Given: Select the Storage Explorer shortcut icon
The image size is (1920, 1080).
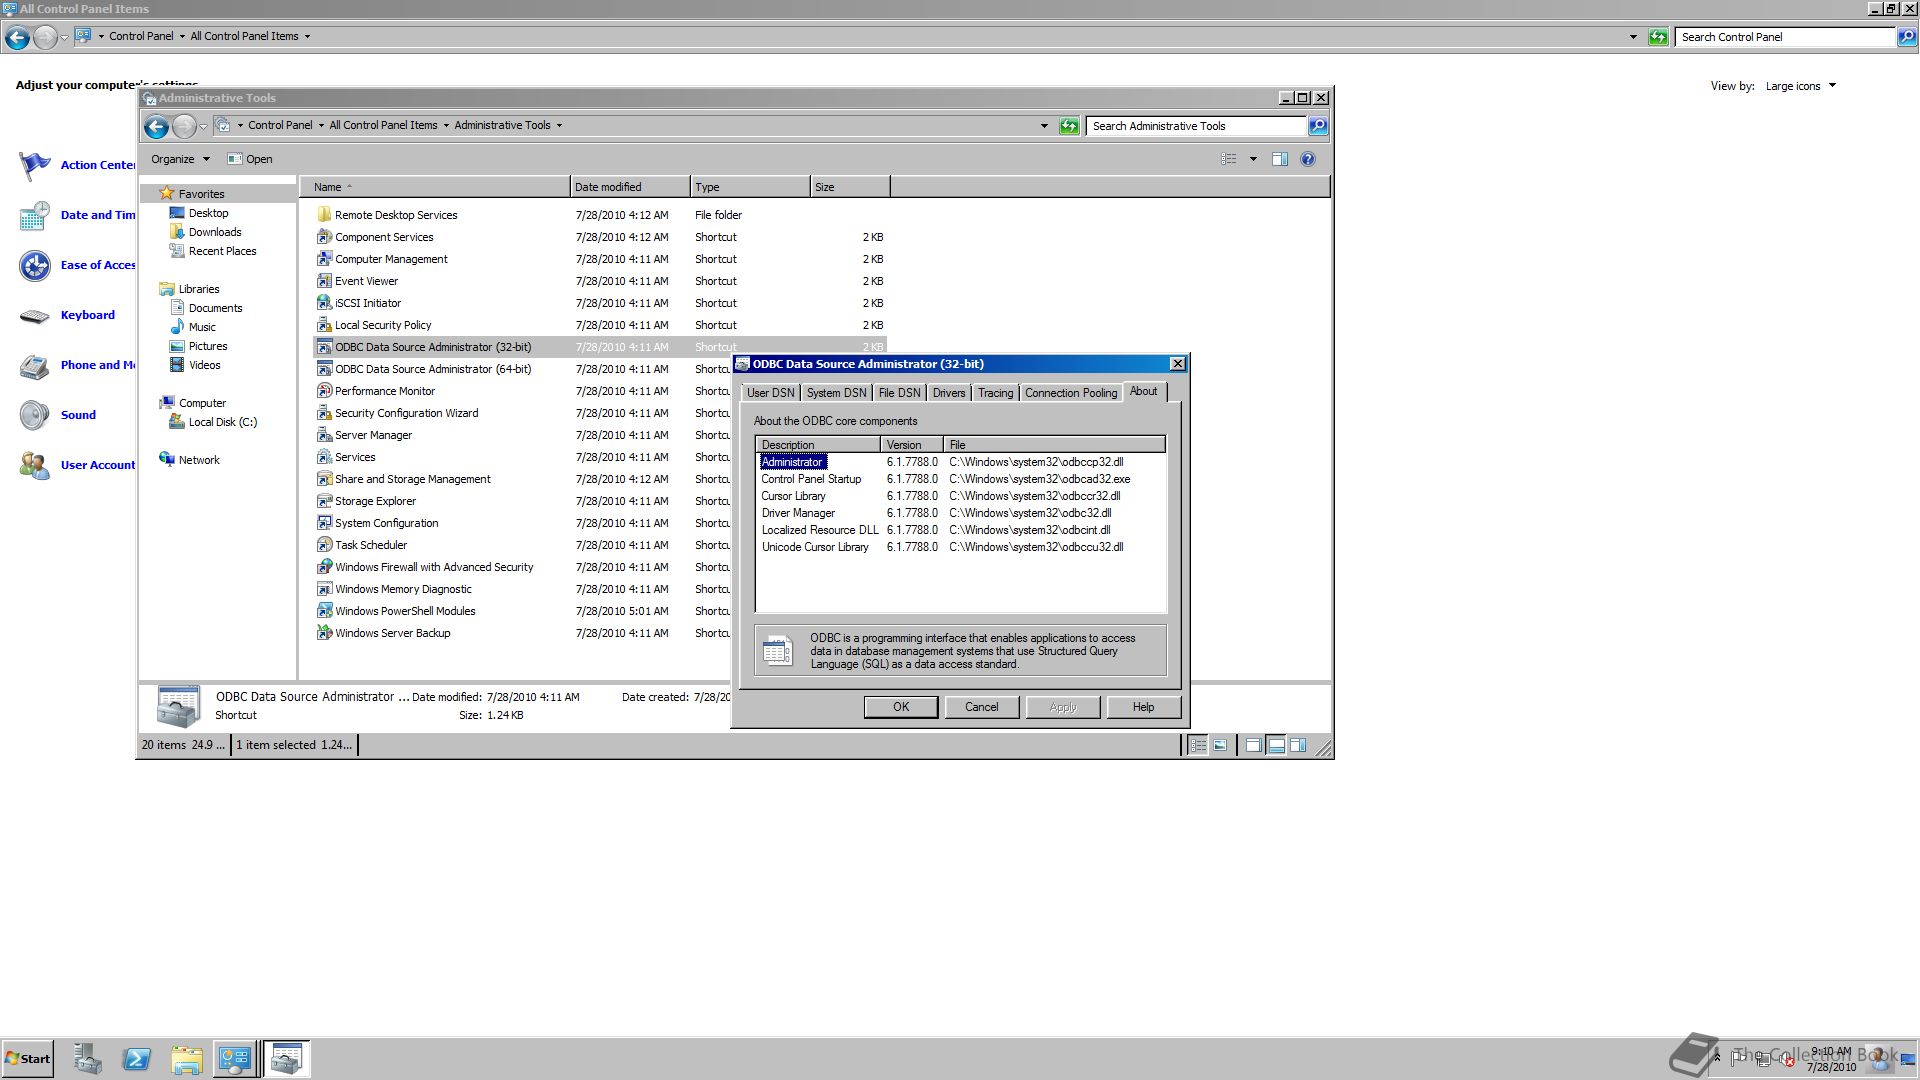Looking at the screenshot, I should tap(324, 501).
